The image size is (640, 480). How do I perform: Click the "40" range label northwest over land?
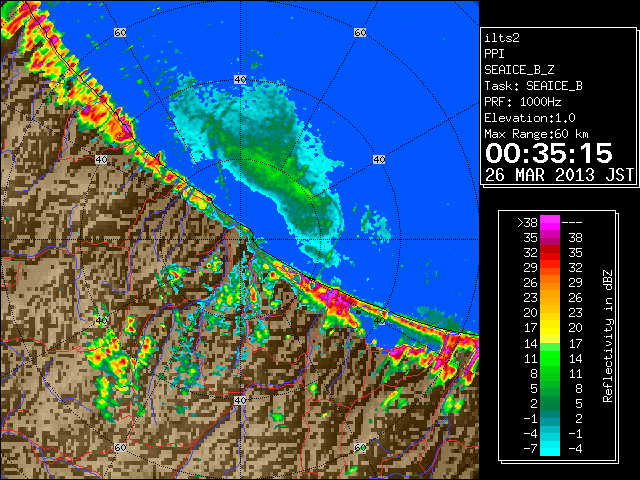(x=101, y=159)
